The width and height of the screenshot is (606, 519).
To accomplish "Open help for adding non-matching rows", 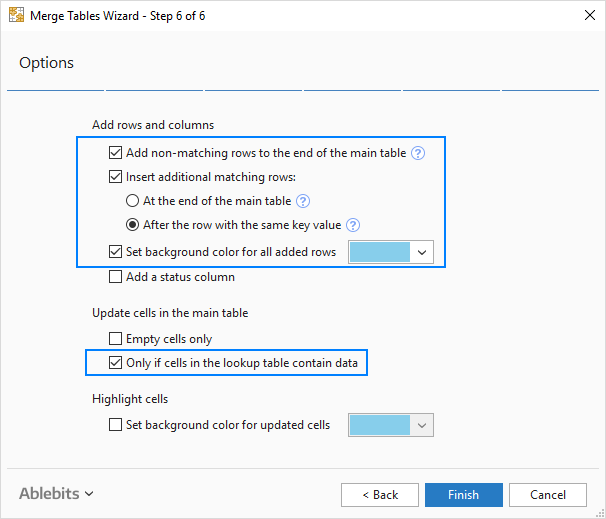I will [x=418, y=153].
